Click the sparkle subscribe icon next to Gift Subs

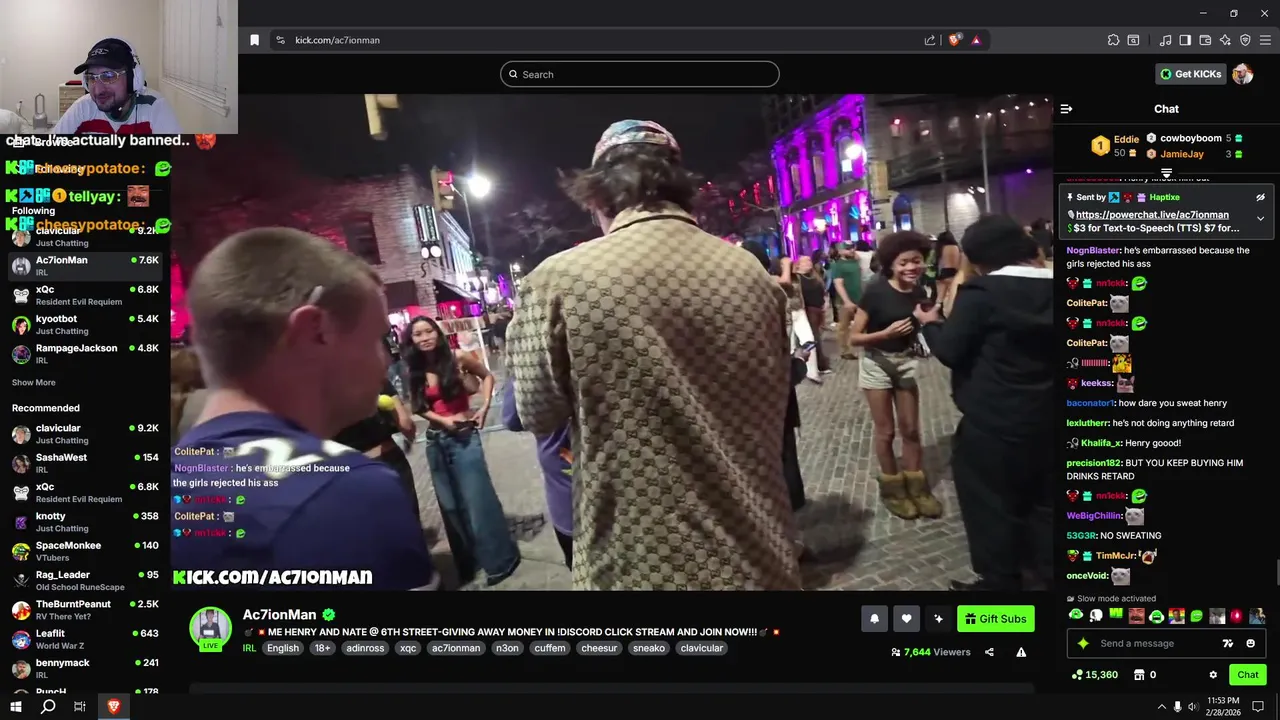[938, 619]
